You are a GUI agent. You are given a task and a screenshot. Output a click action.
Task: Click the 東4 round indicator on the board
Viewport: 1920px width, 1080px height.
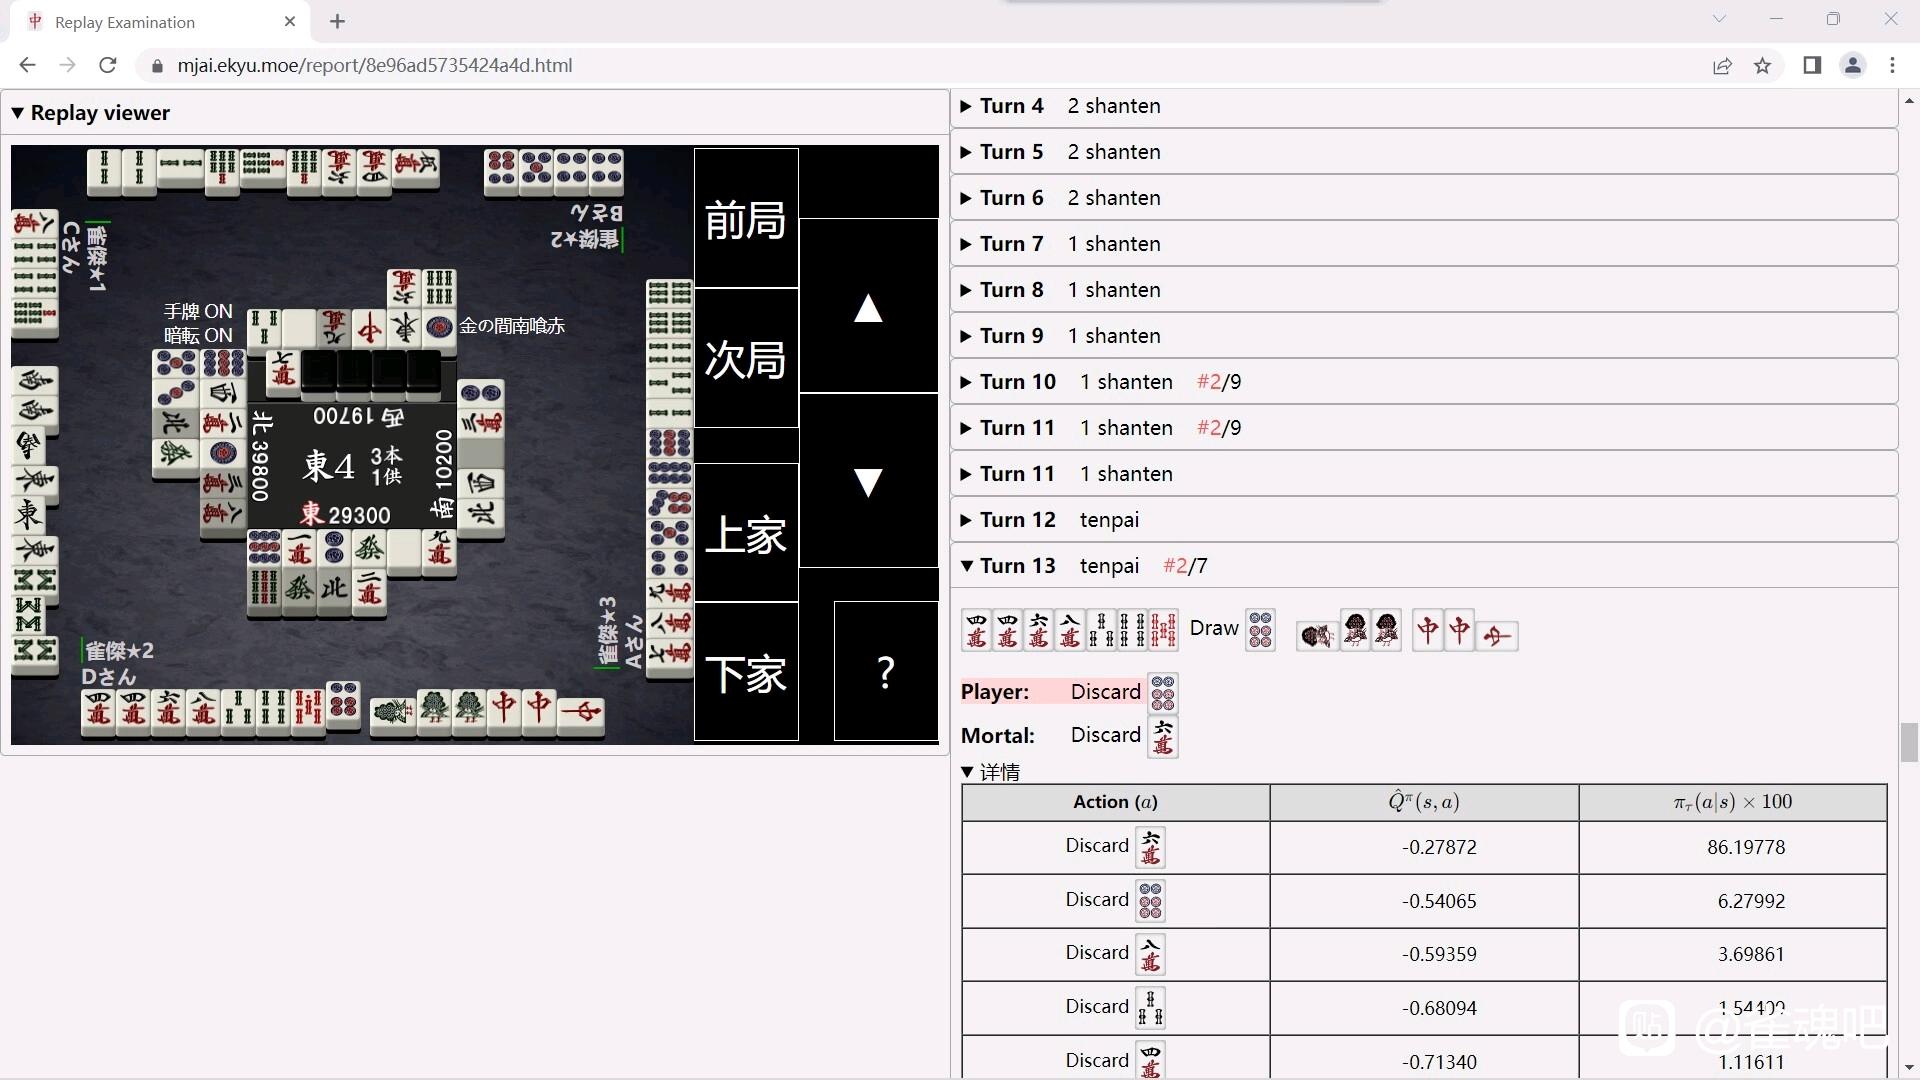click(x=329, y=466)
